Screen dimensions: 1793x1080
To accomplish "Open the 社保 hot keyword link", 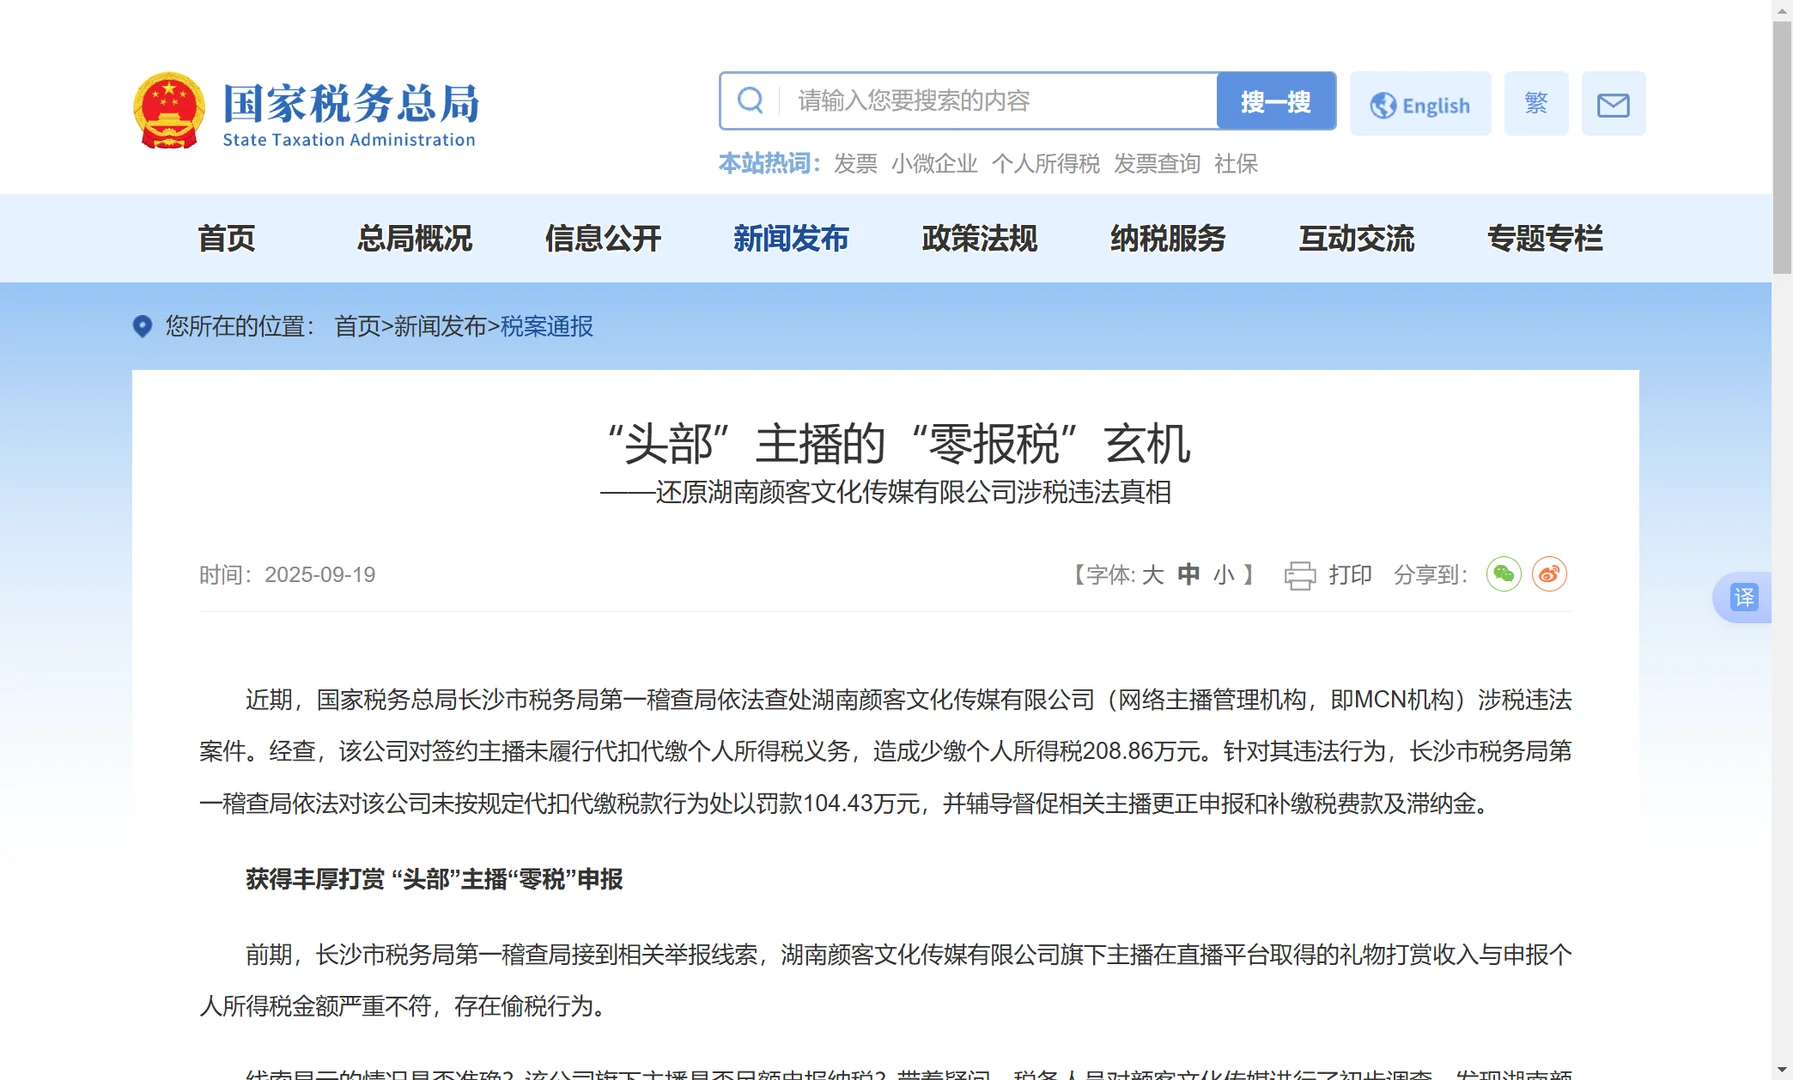I will [x=1239, y=163].
